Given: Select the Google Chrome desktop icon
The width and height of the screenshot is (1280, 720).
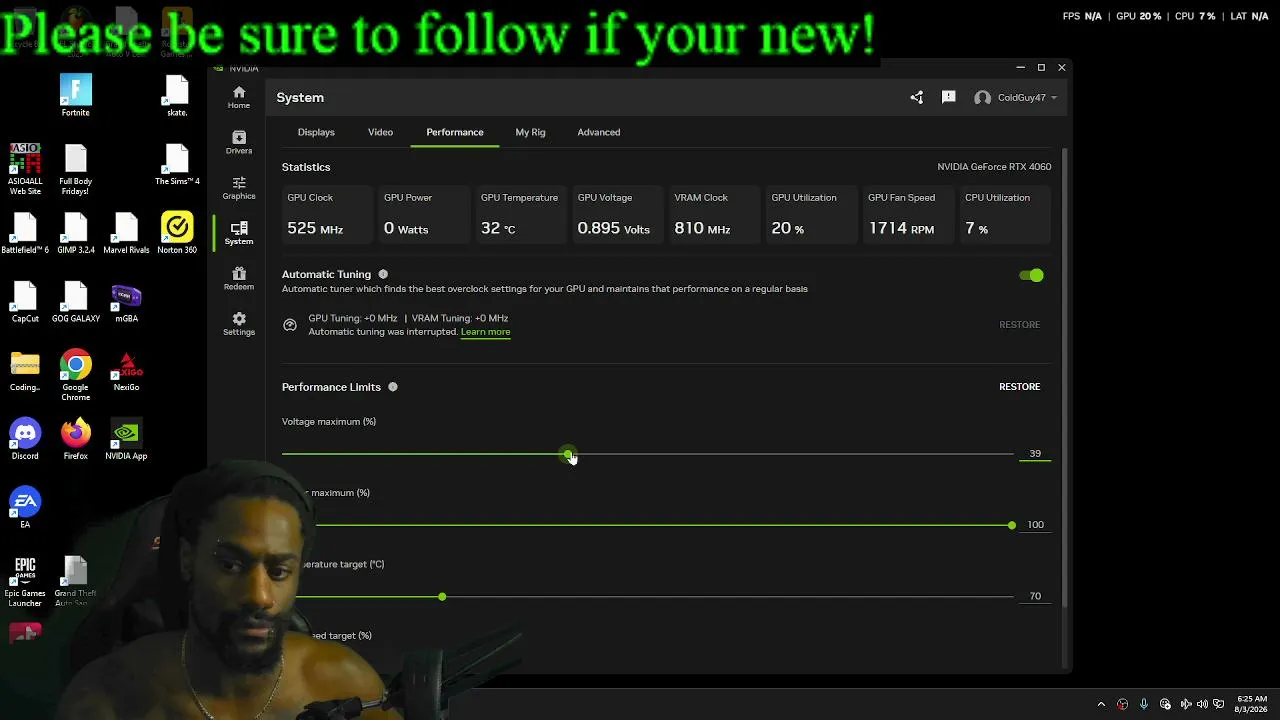Looking at the screenshot, I should coord(76,375).
